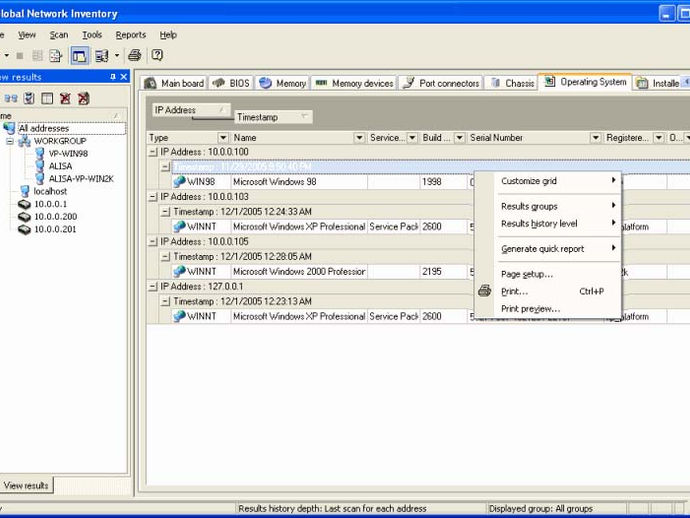690x518 pixels.
Task: Open the Service column filter dropdown
Action: tap(412, 138)
